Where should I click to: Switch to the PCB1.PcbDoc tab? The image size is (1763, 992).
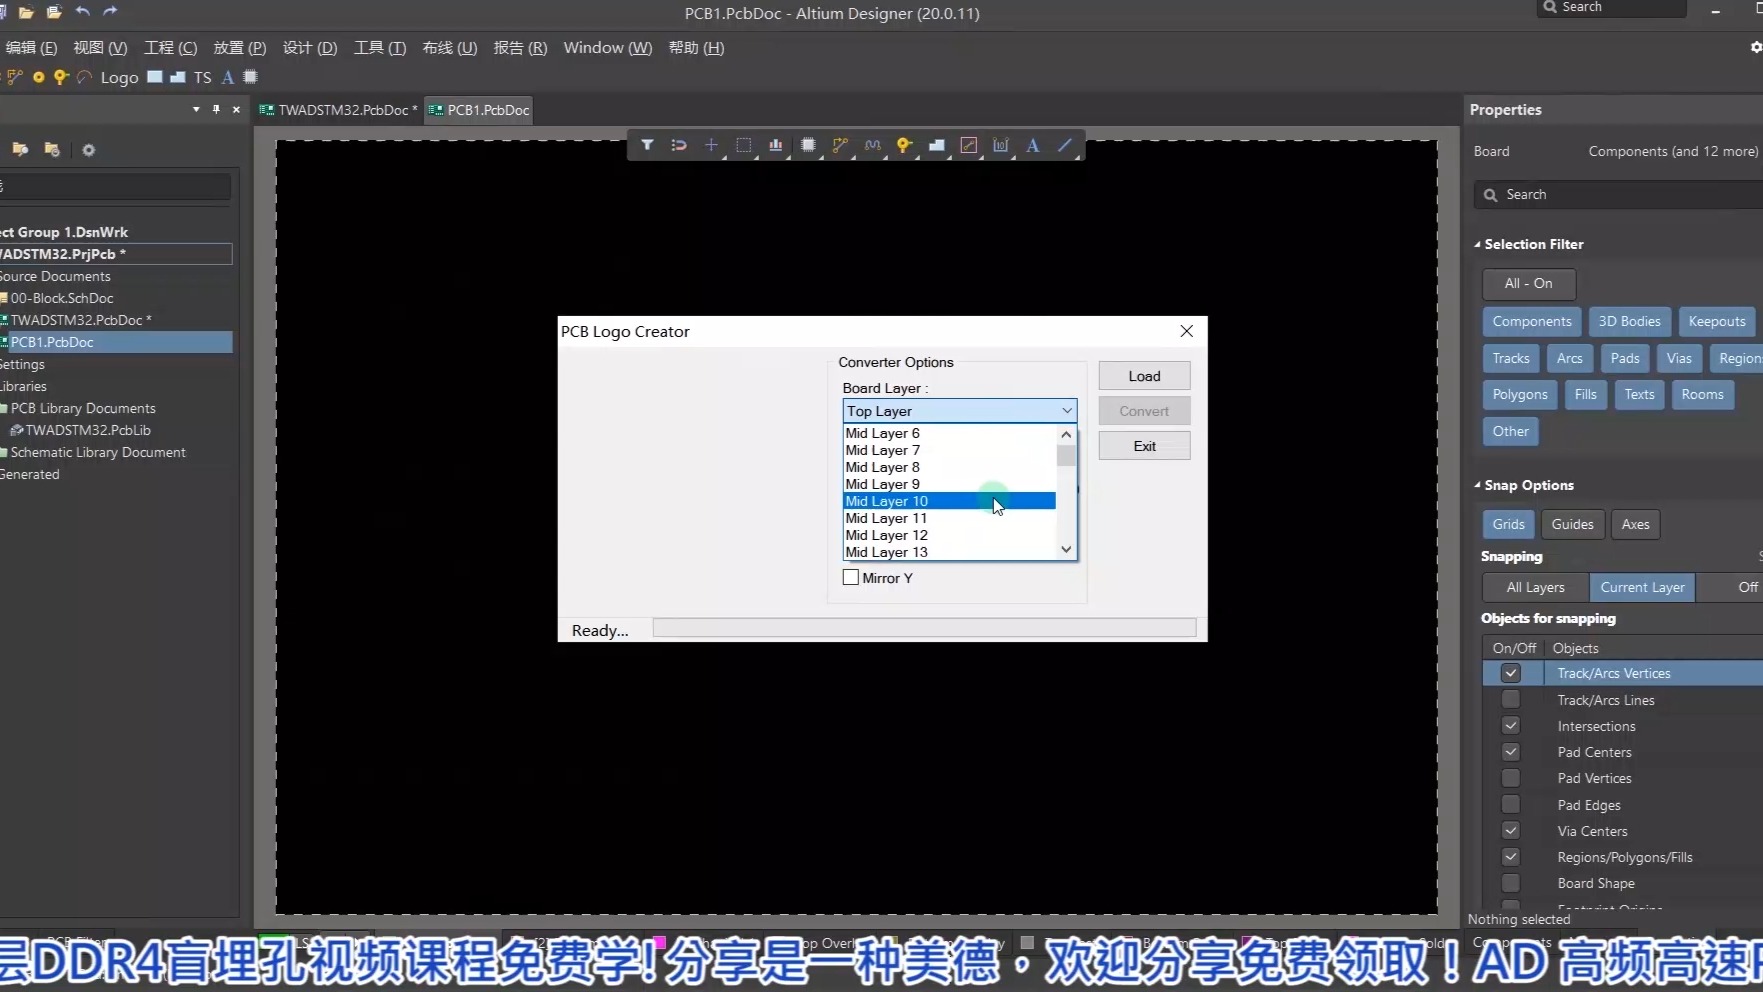click(479, 110)
